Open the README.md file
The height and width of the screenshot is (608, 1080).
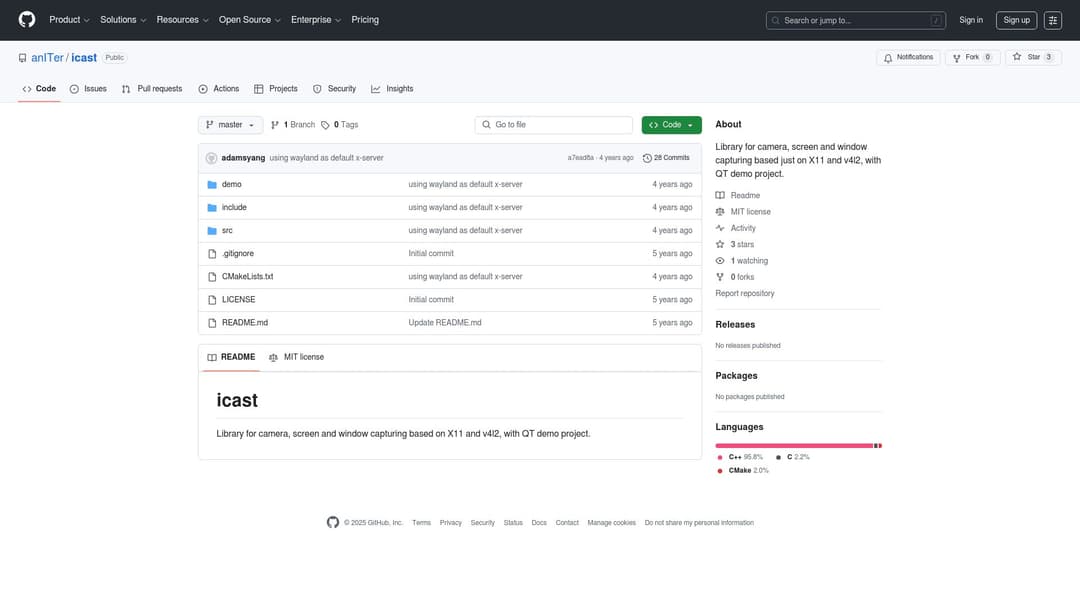click(245, 323)
